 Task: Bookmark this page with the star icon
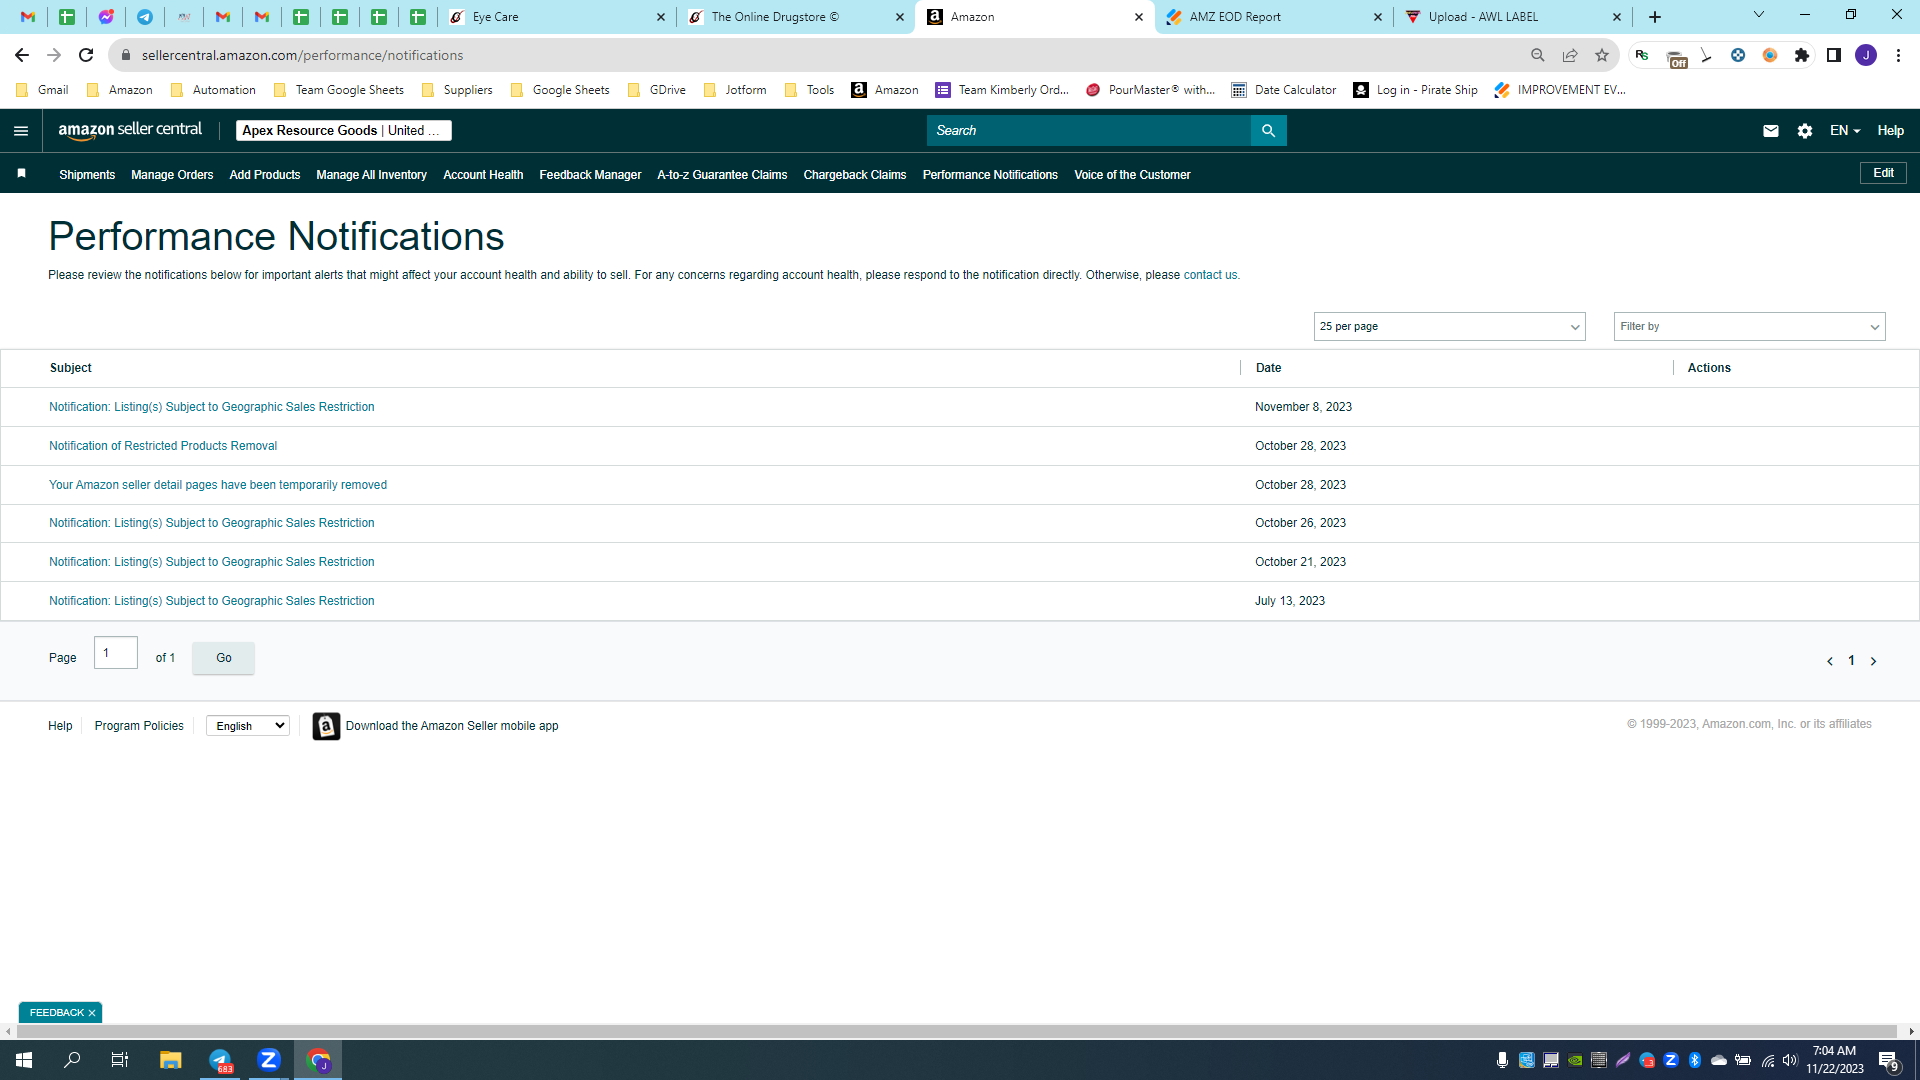click(1602, 55)
